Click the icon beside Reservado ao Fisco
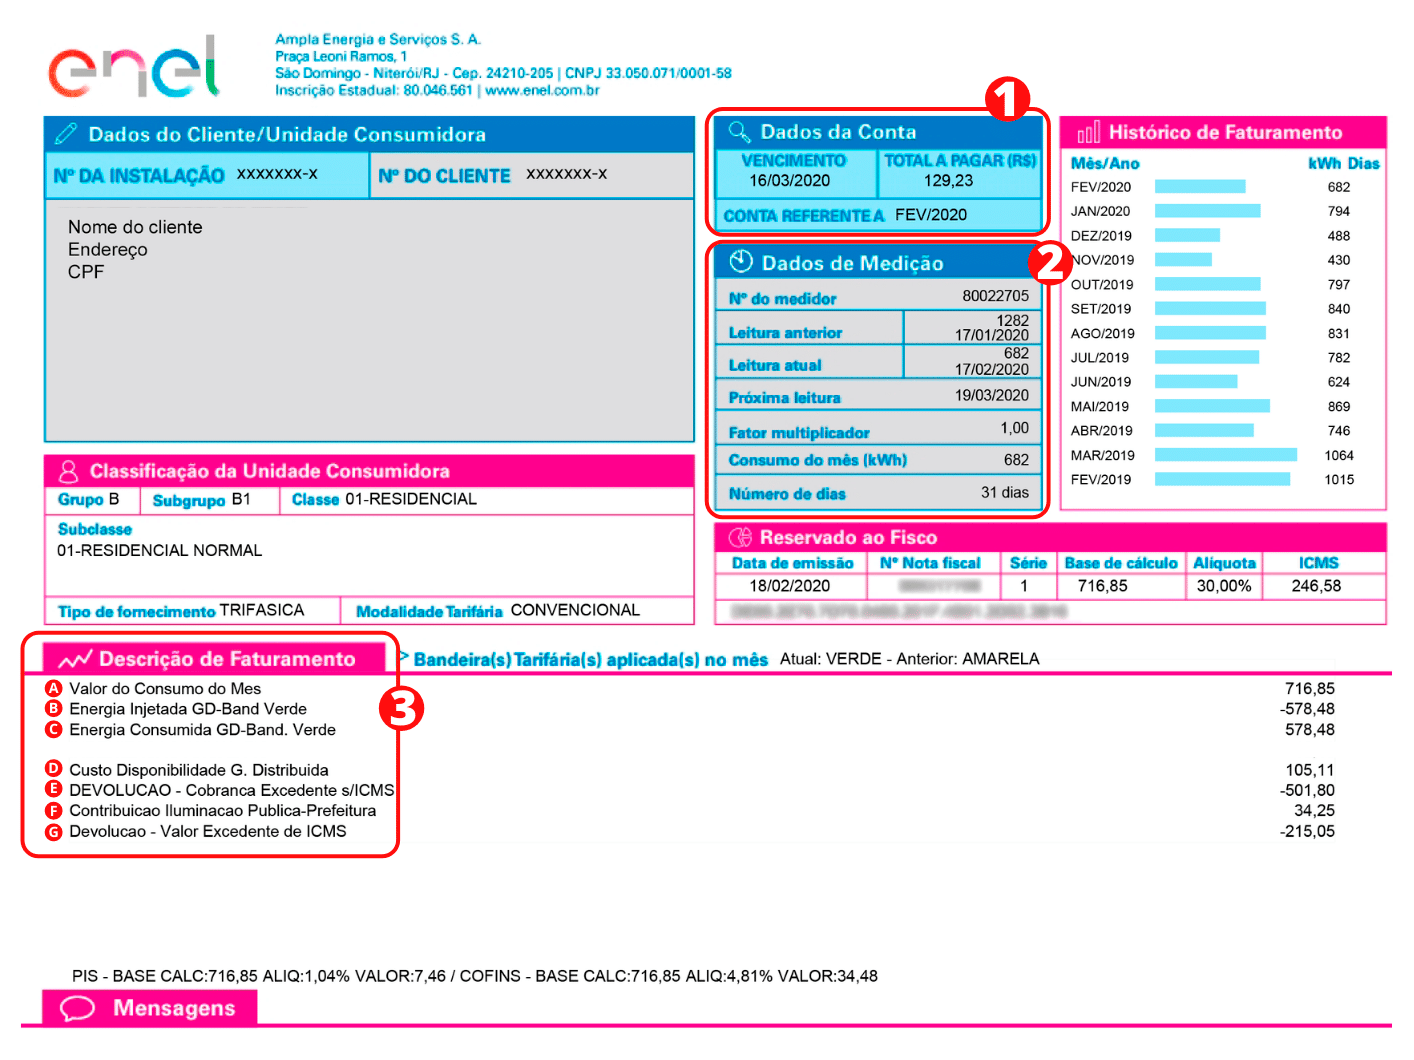Viewport: 1414px width, 1060px height. pyautogui.click(x=740, y=537)
